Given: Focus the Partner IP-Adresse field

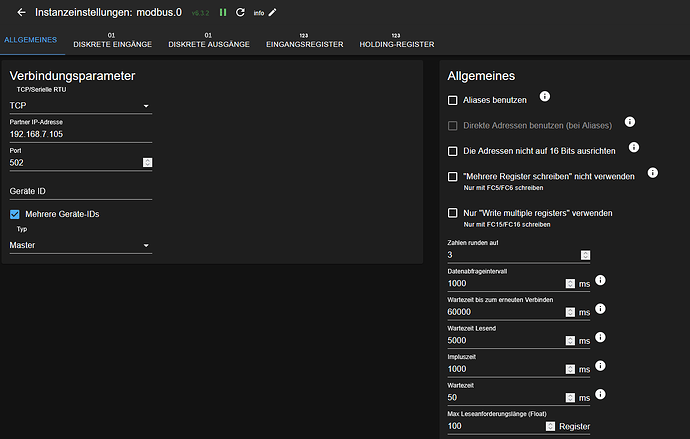Looking at the screenshot, I should [81, 134].
